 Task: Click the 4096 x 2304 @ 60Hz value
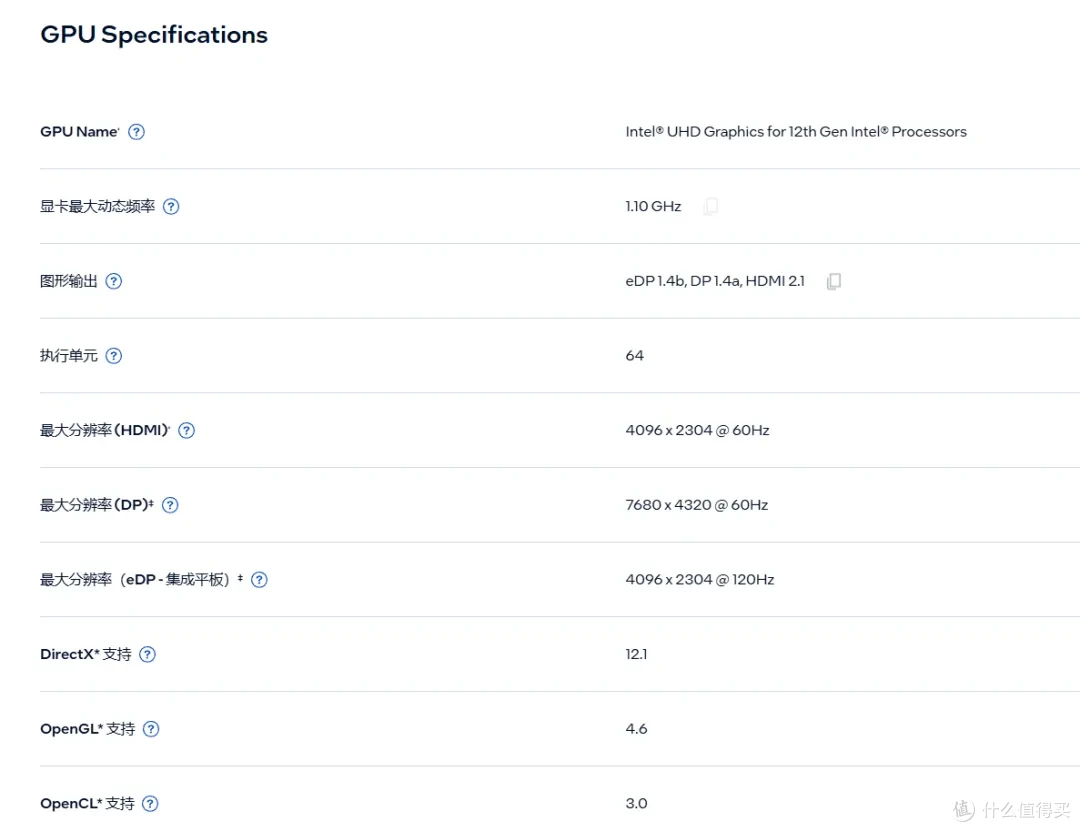(x=697, y=430)
